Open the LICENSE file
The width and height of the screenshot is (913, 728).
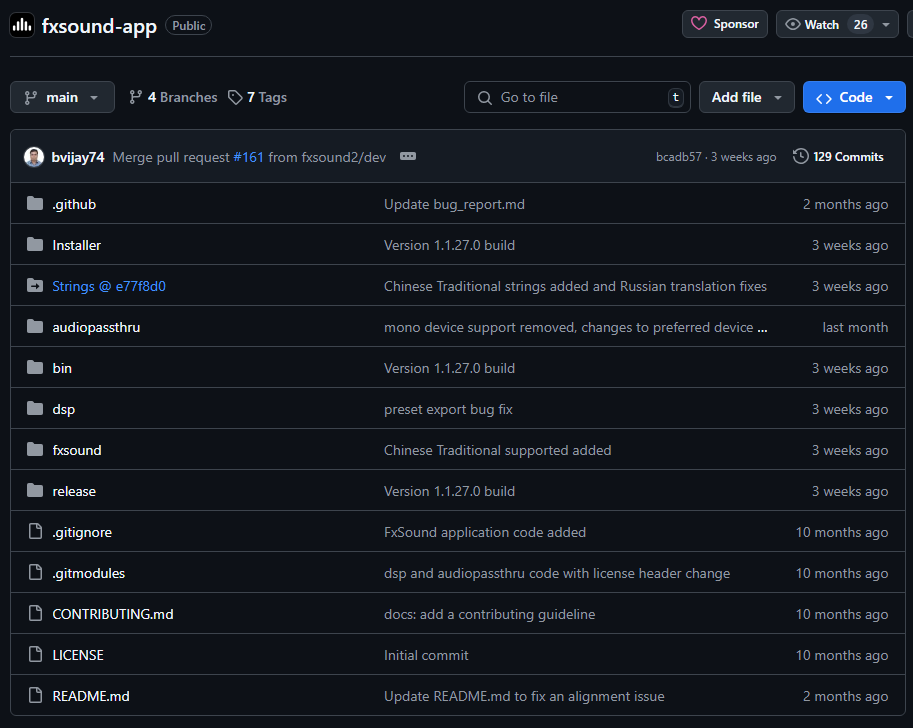(x=78, y=655)
